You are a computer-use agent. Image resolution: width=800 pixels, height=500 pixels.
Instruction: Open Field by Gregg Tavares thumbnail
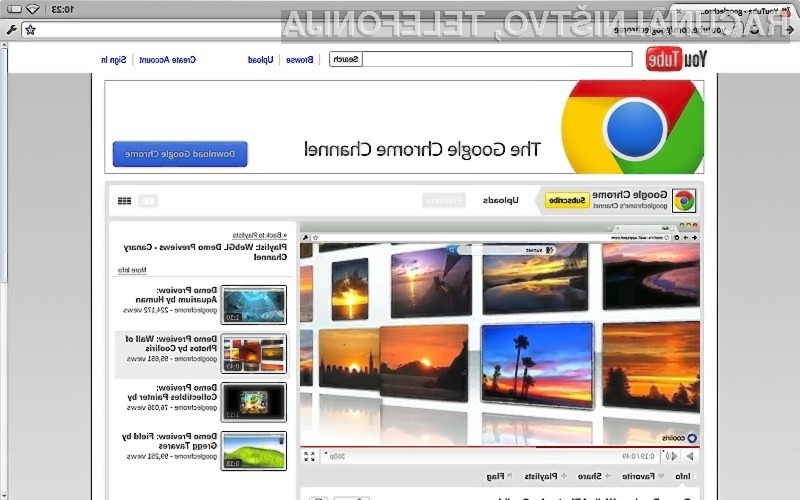[x=254, y=451]
